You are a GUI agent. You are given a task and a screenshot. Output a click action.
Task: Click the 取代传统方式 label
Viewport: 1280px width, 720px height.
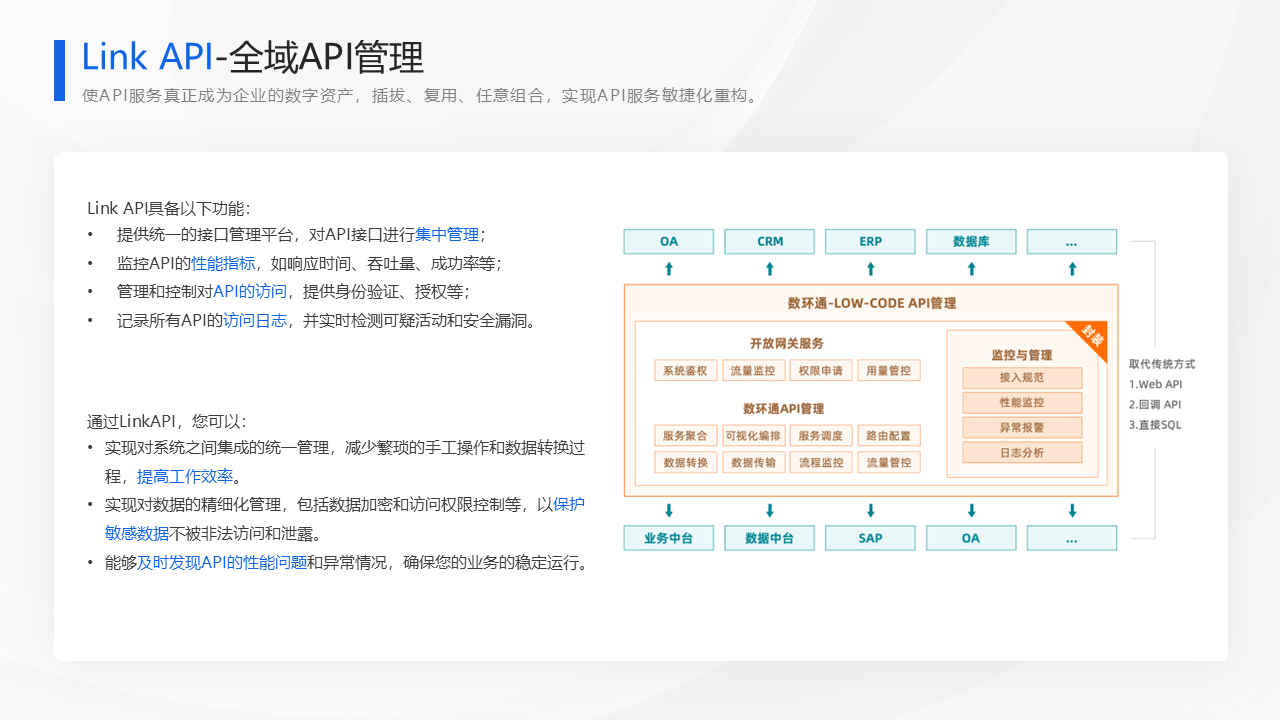(x=1162, y=364)
